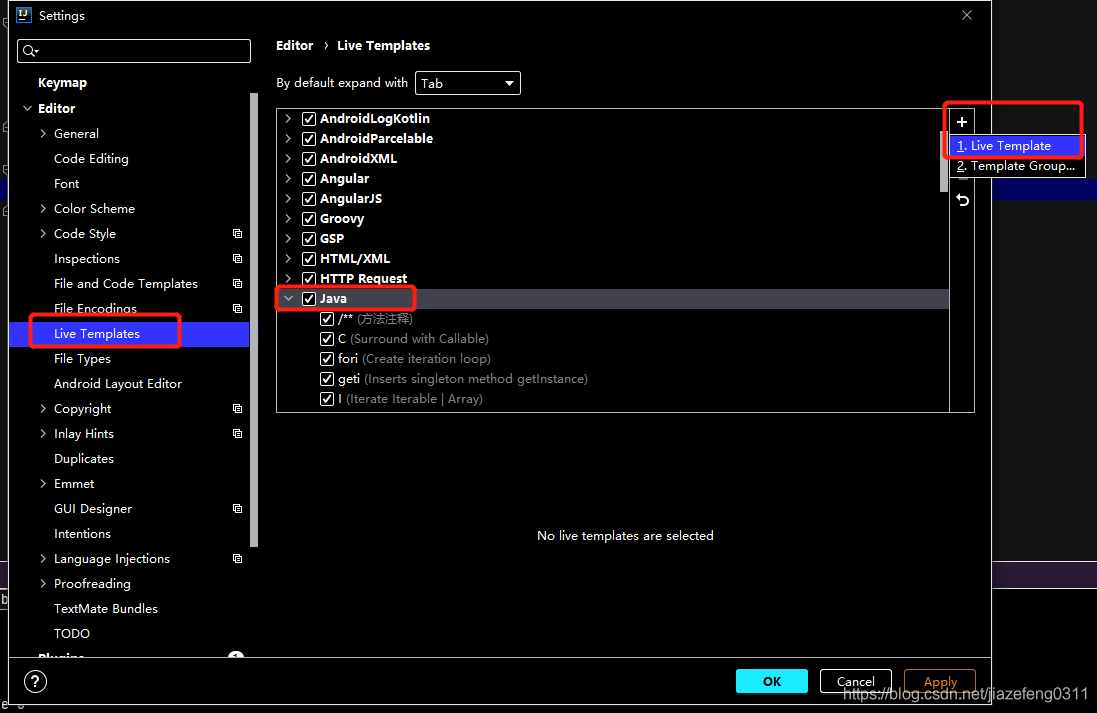Toggle the AngularJS group checkbox
Image resolution: width=1097 pixels, height=713 pixels.
point(309,199)
